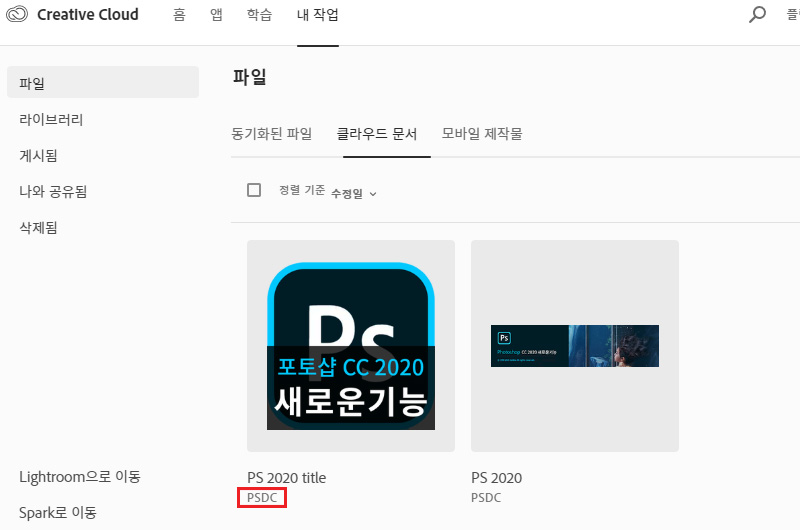800x530 pixels.
Task: Tick the select-all checkbox
Action: (254, 190)
